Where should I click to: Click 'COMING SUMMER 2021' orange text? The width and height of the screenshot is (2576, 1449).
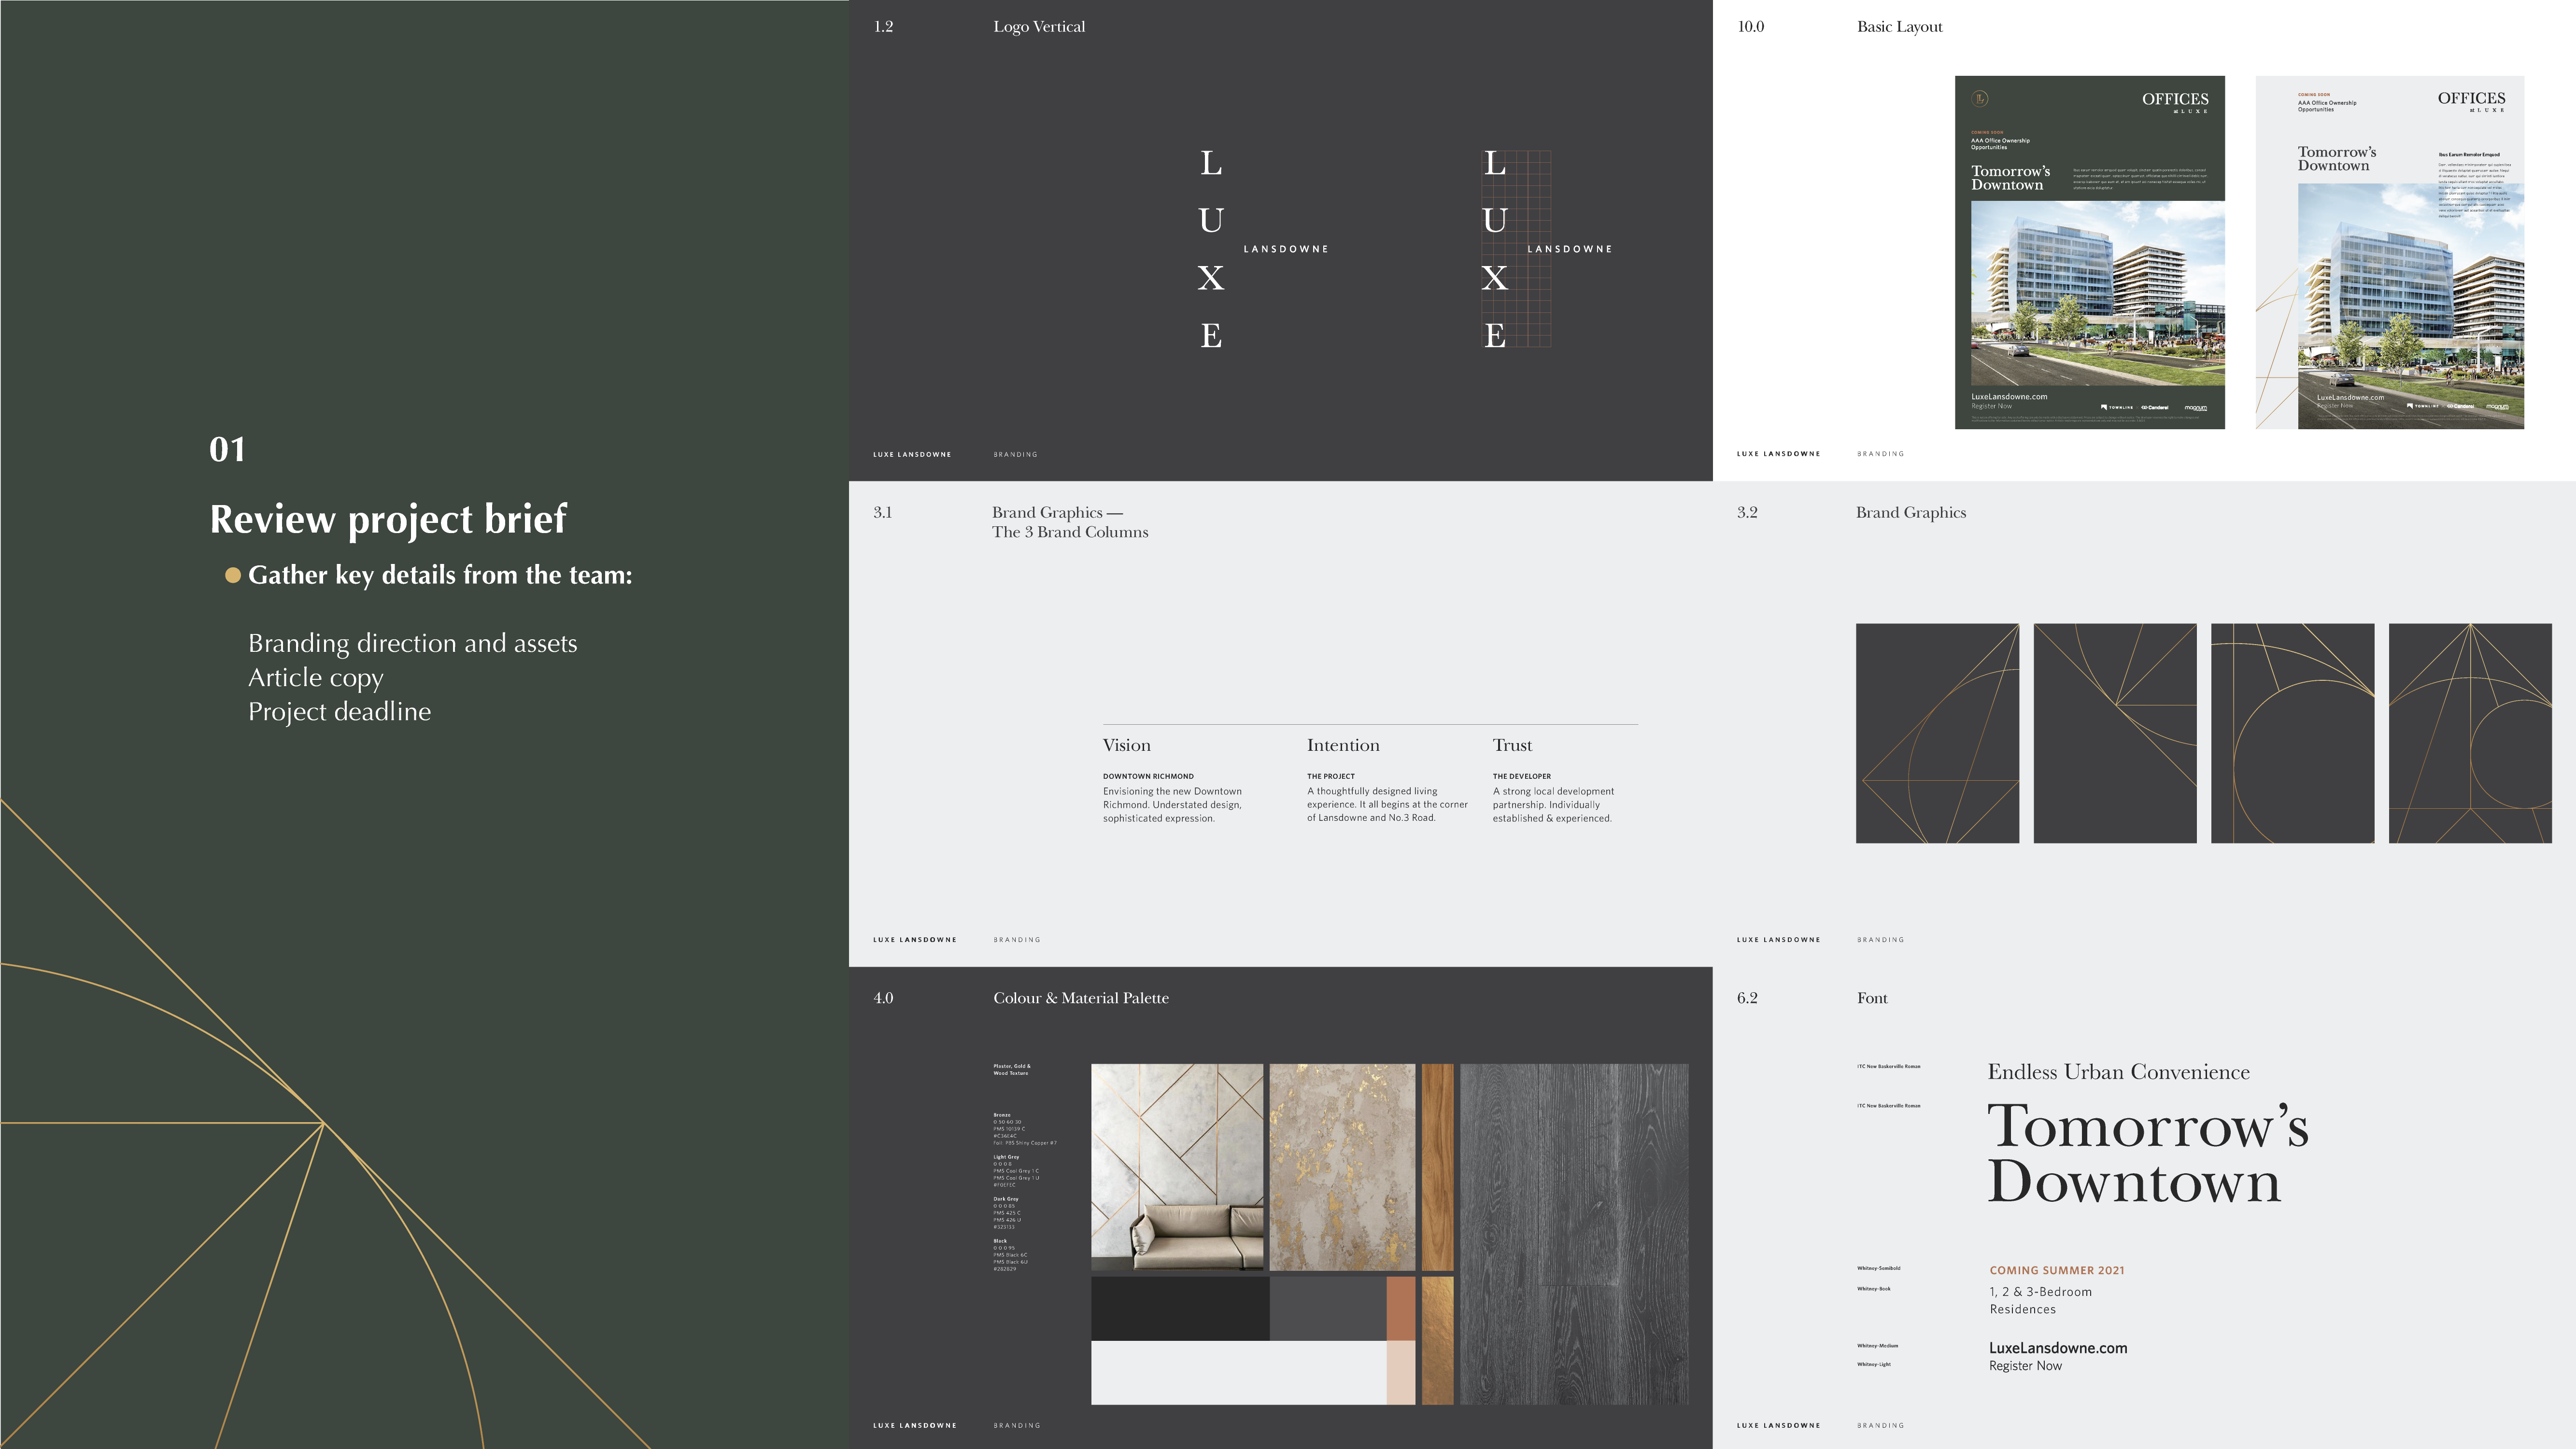coord(2056,1270)
